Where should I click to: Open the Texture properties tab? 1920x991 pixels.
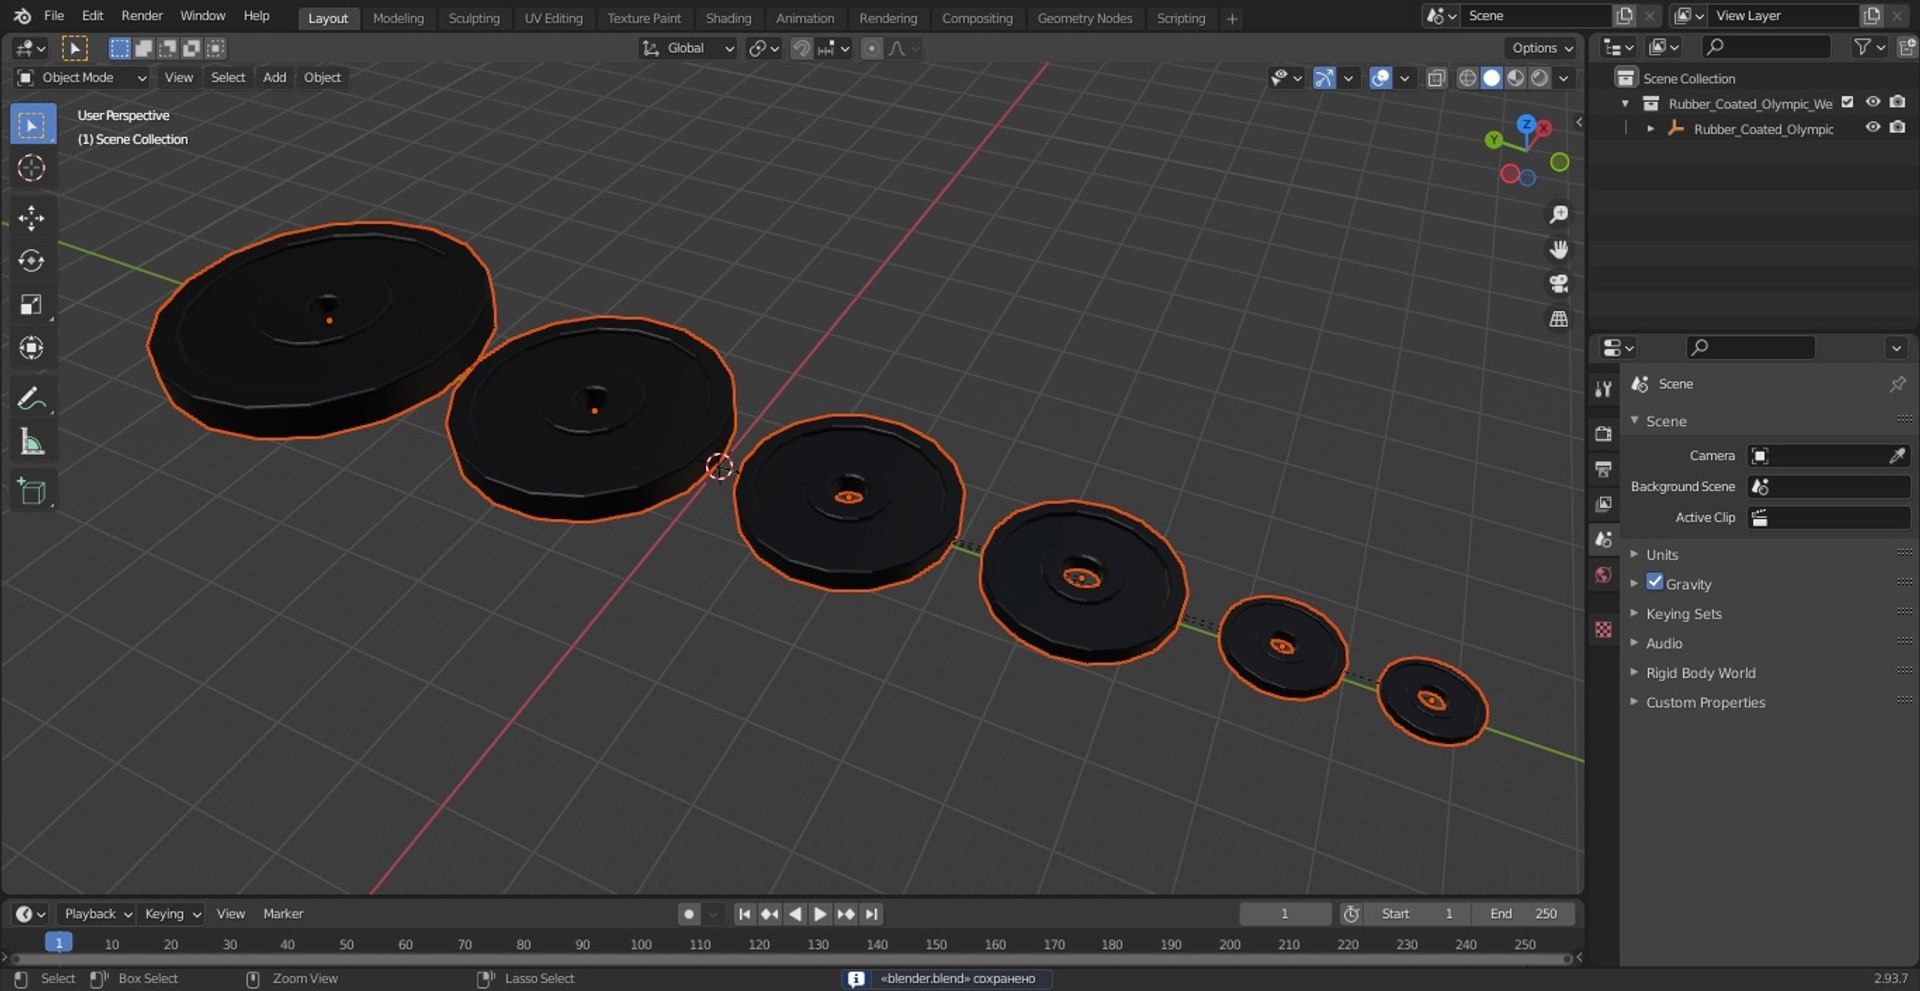pyautogui.click(x=1604, y=629)
